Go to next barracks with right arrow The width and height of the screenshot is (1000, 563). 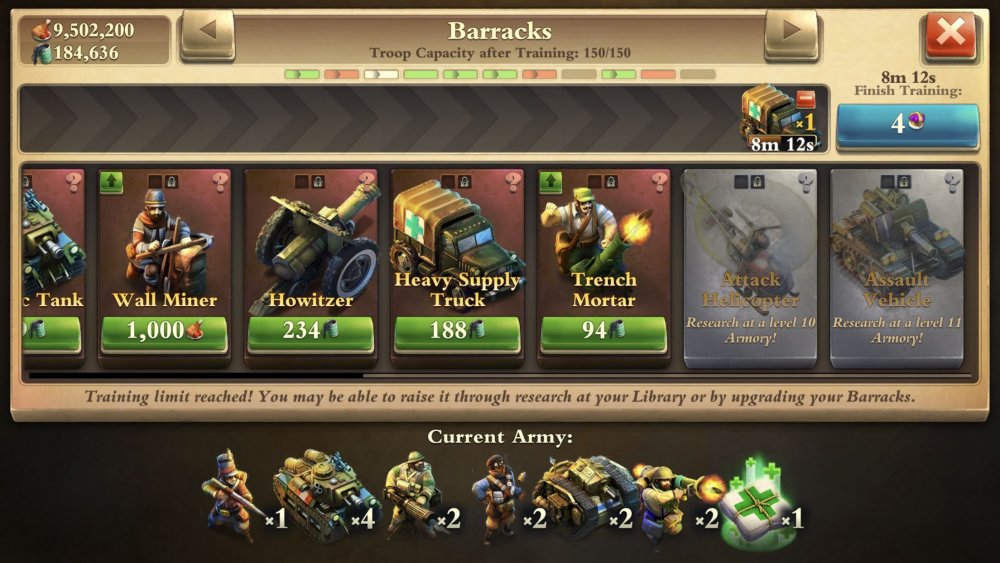pyautogui.click(x=791, y=33)
